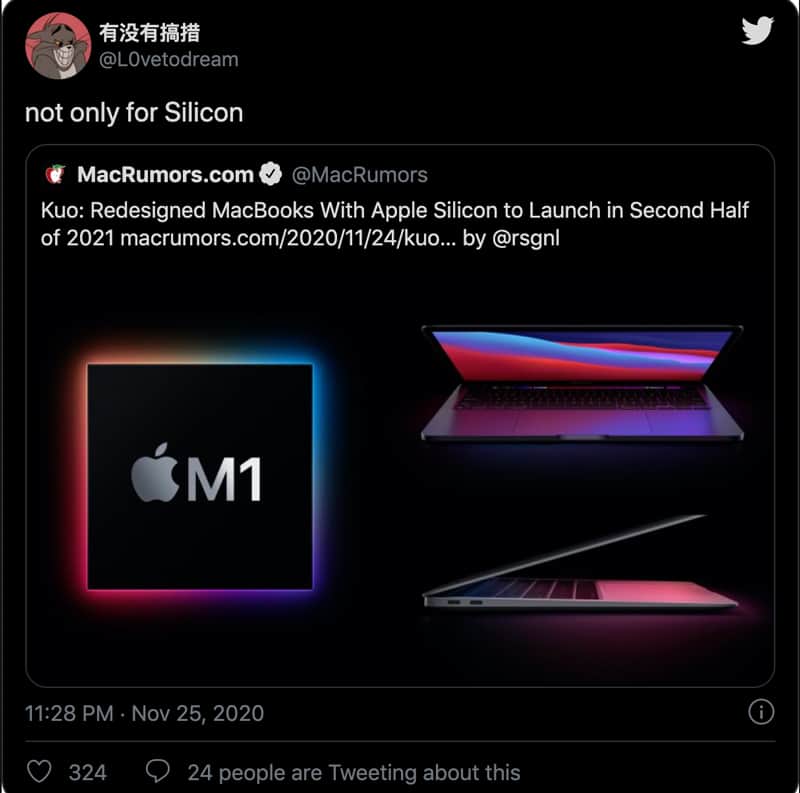Click the 'not only for Silicon' tweet text
This screenshot has height=793, width=800.
click(134, 113)
